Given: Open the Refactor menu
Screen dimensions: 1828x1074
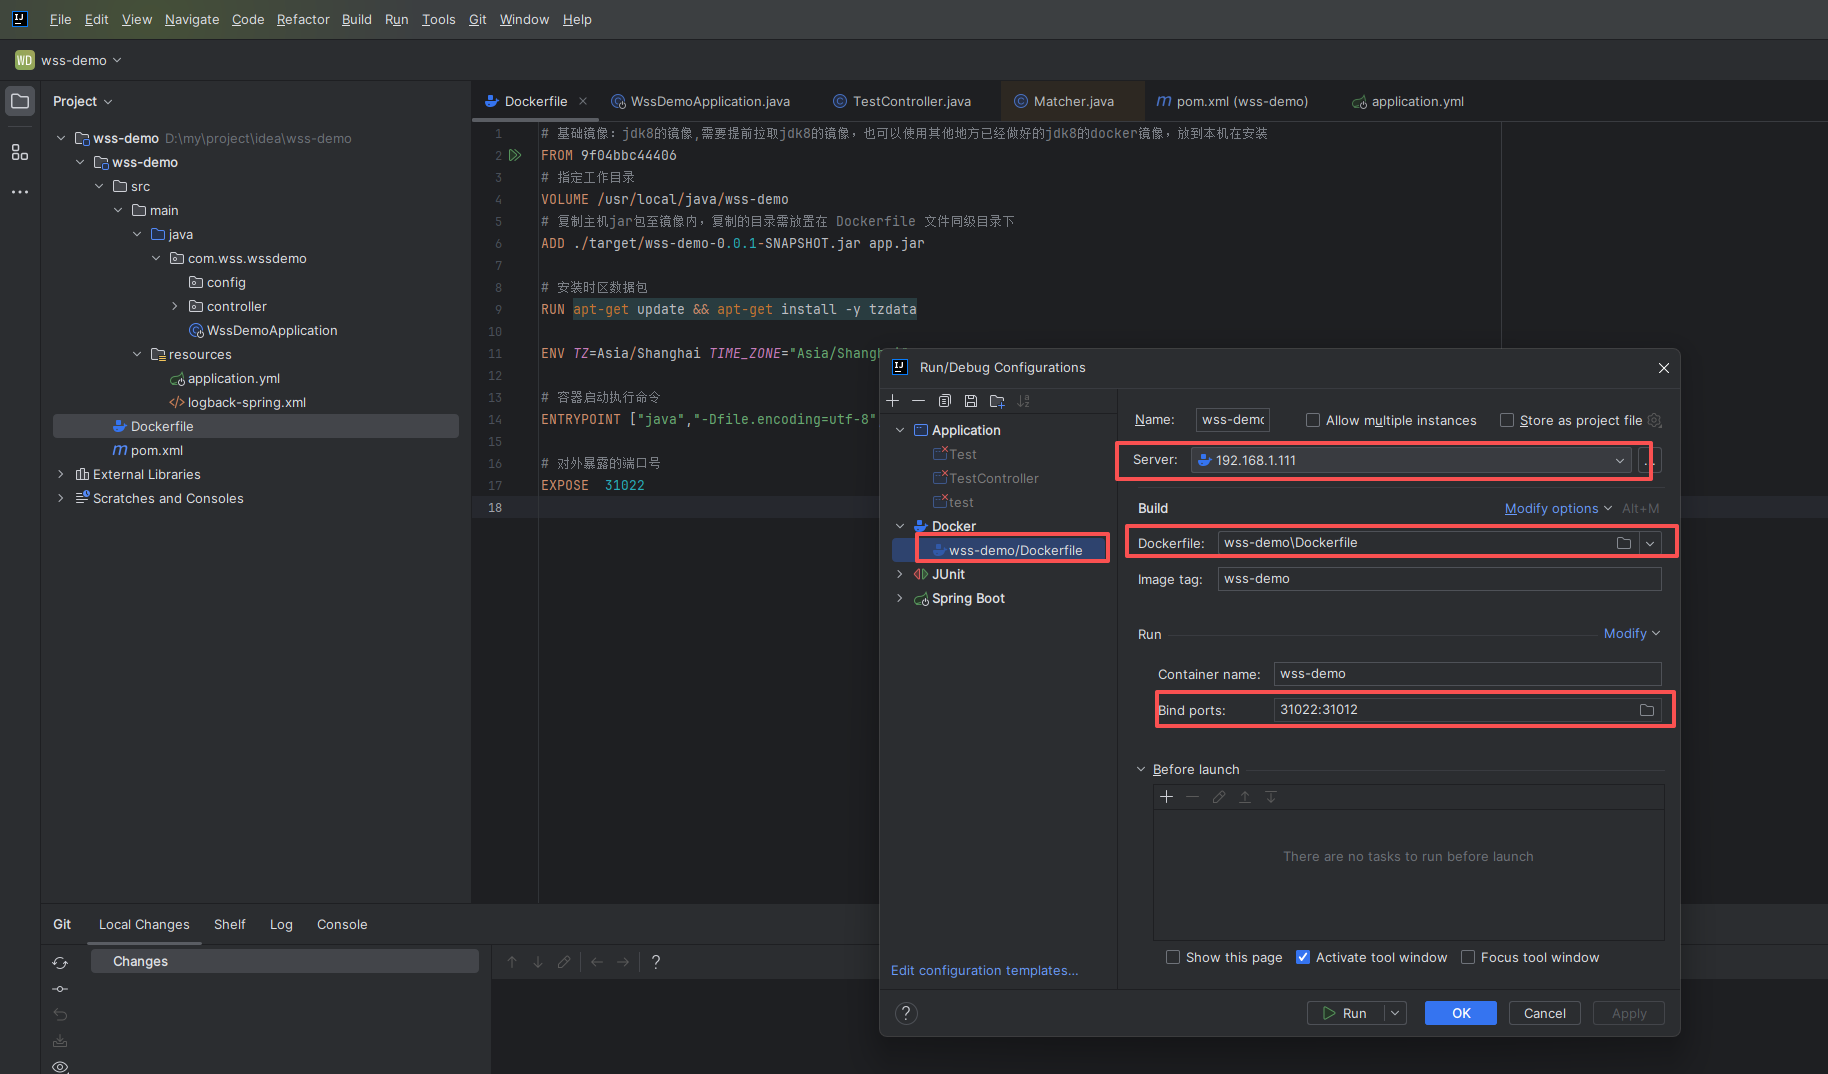Looking at the screenshot, I should 302,19.
